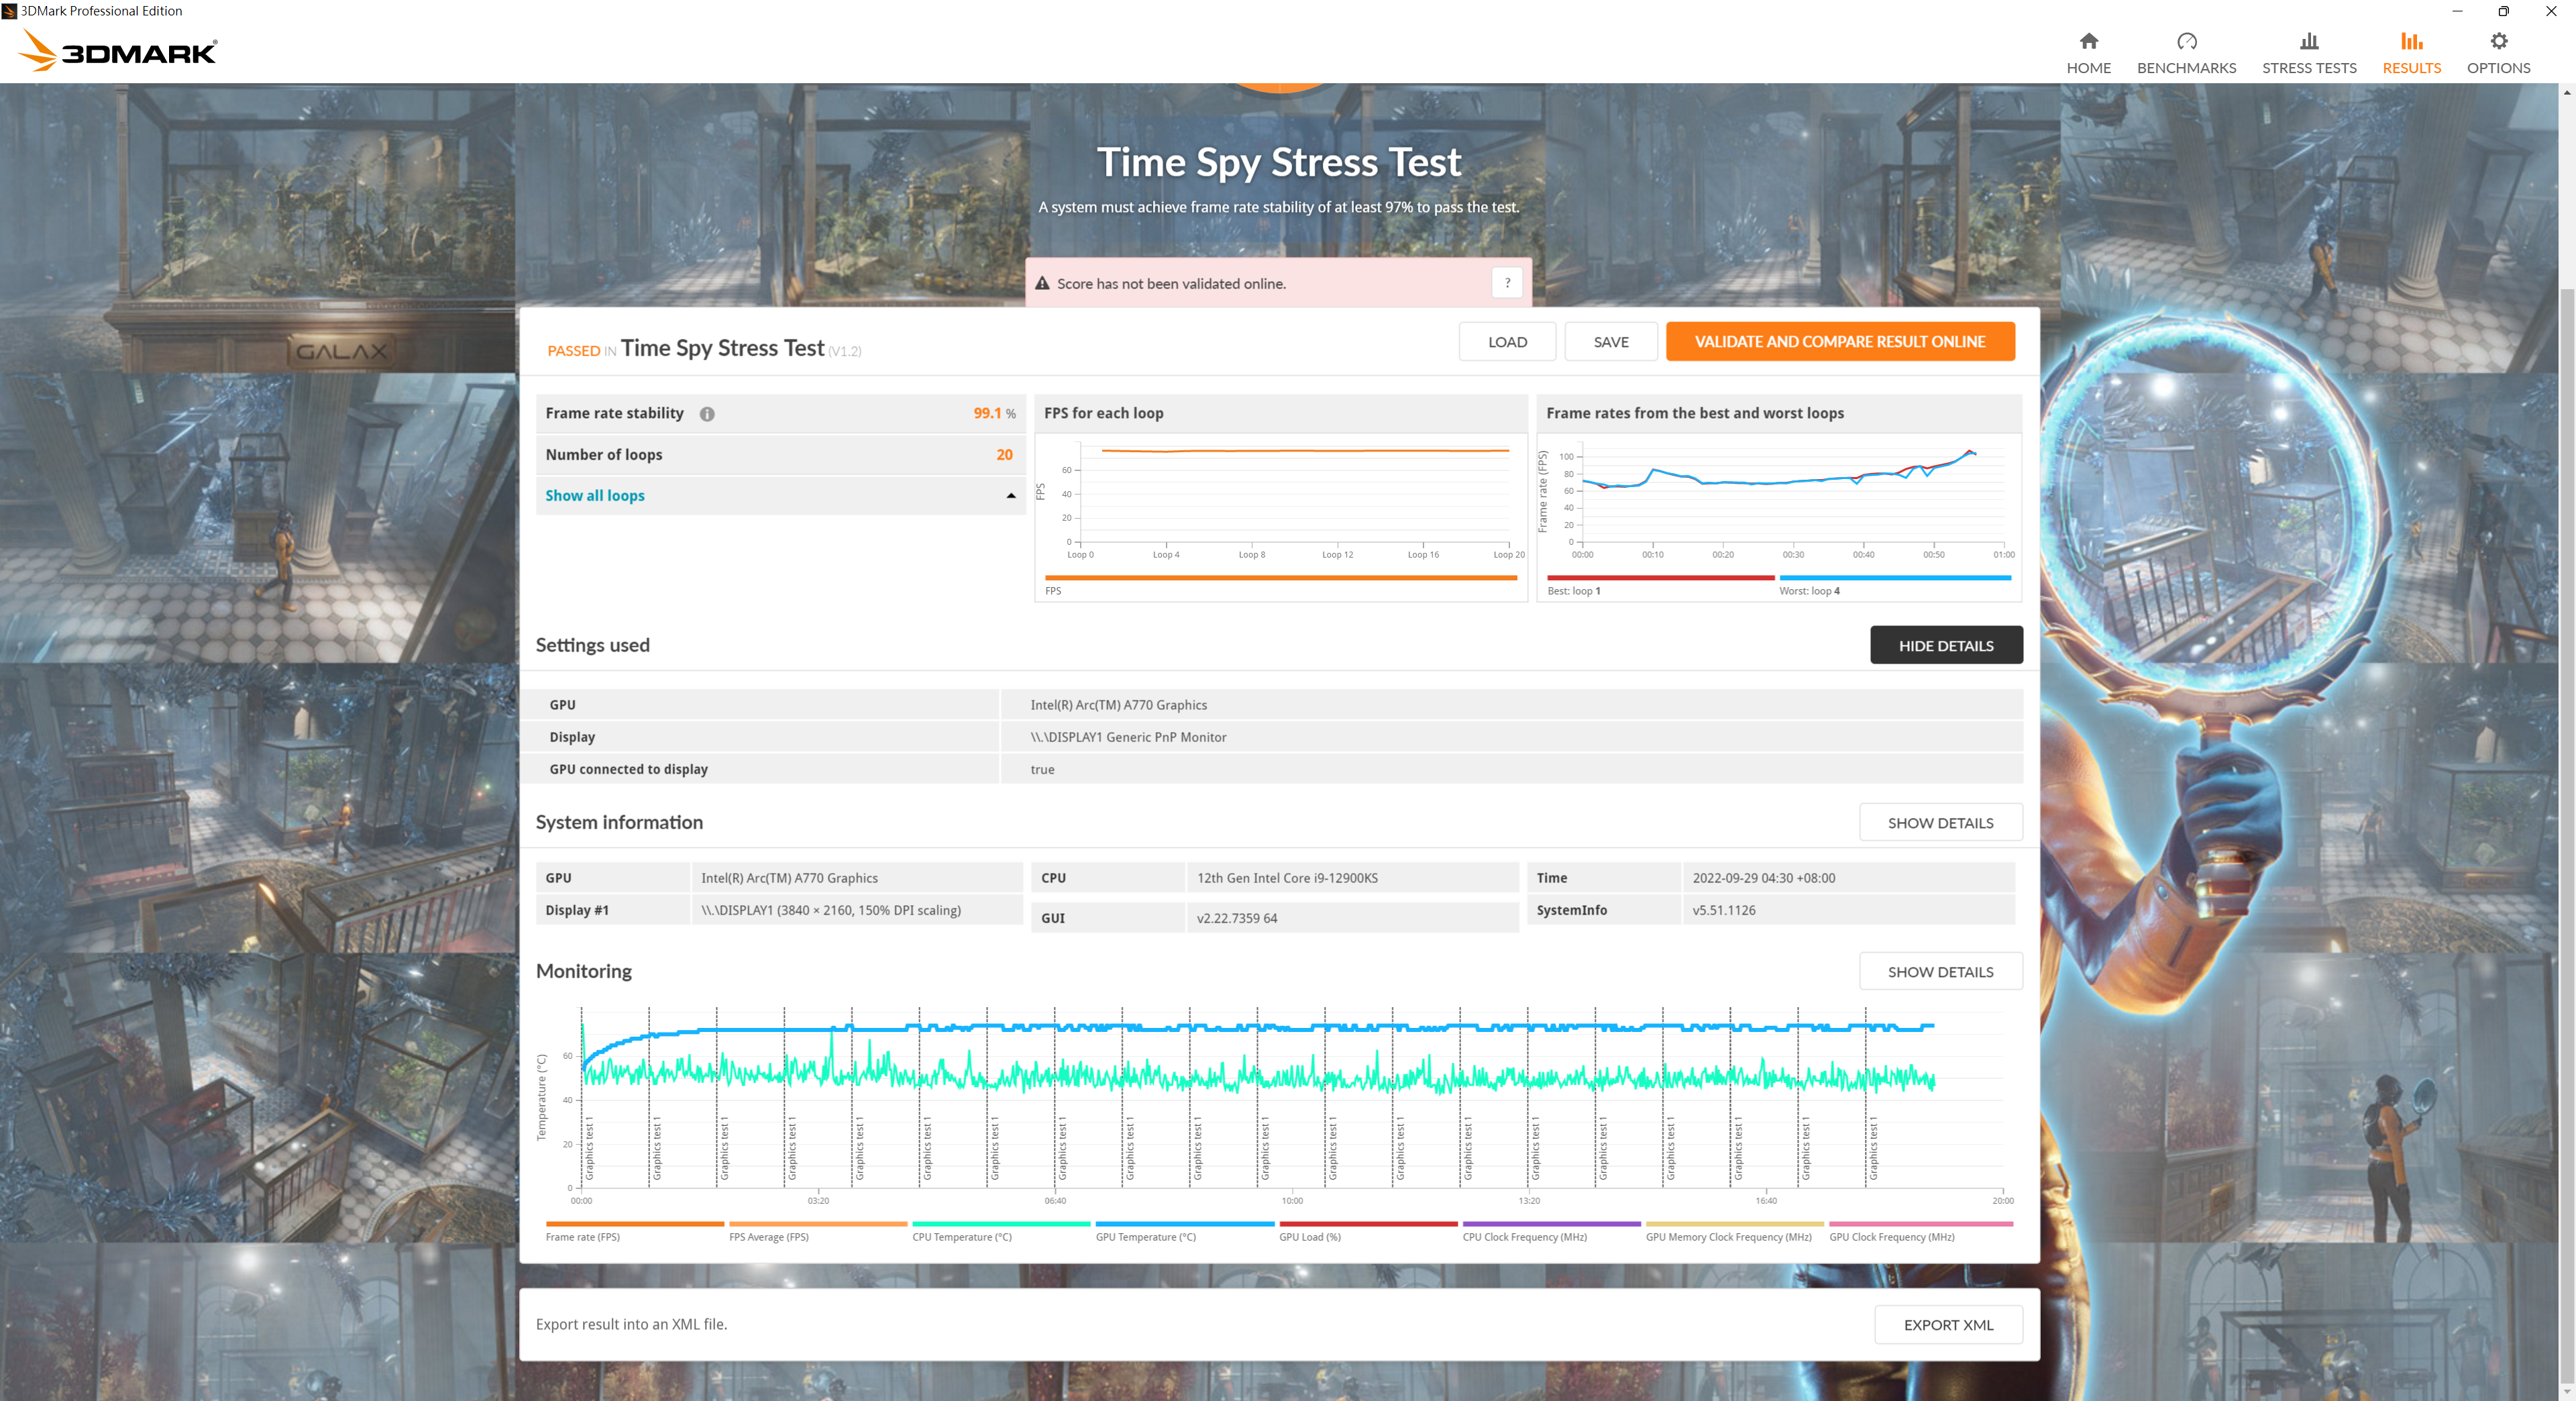The width and height of the screenshot is (2576, 1401).
Task: Click the SystemInfo version v5.51.1126
Action: pyautogui.click(x=1723, y=910)
